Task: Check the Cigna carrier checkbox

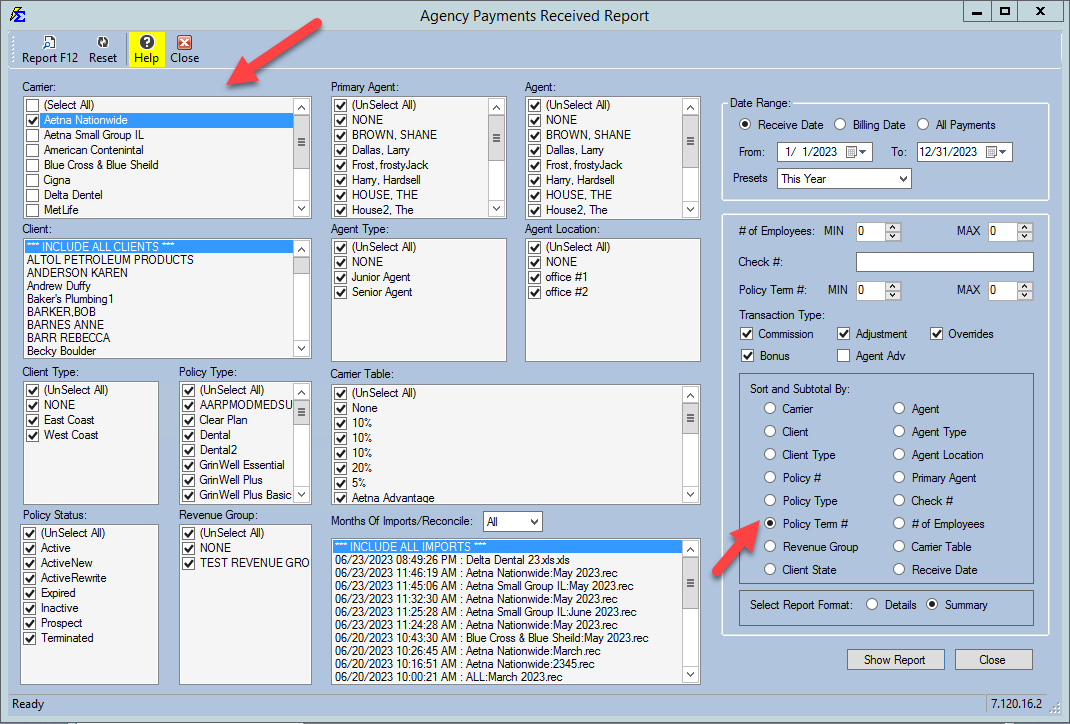Action: (x=33, y=180)
